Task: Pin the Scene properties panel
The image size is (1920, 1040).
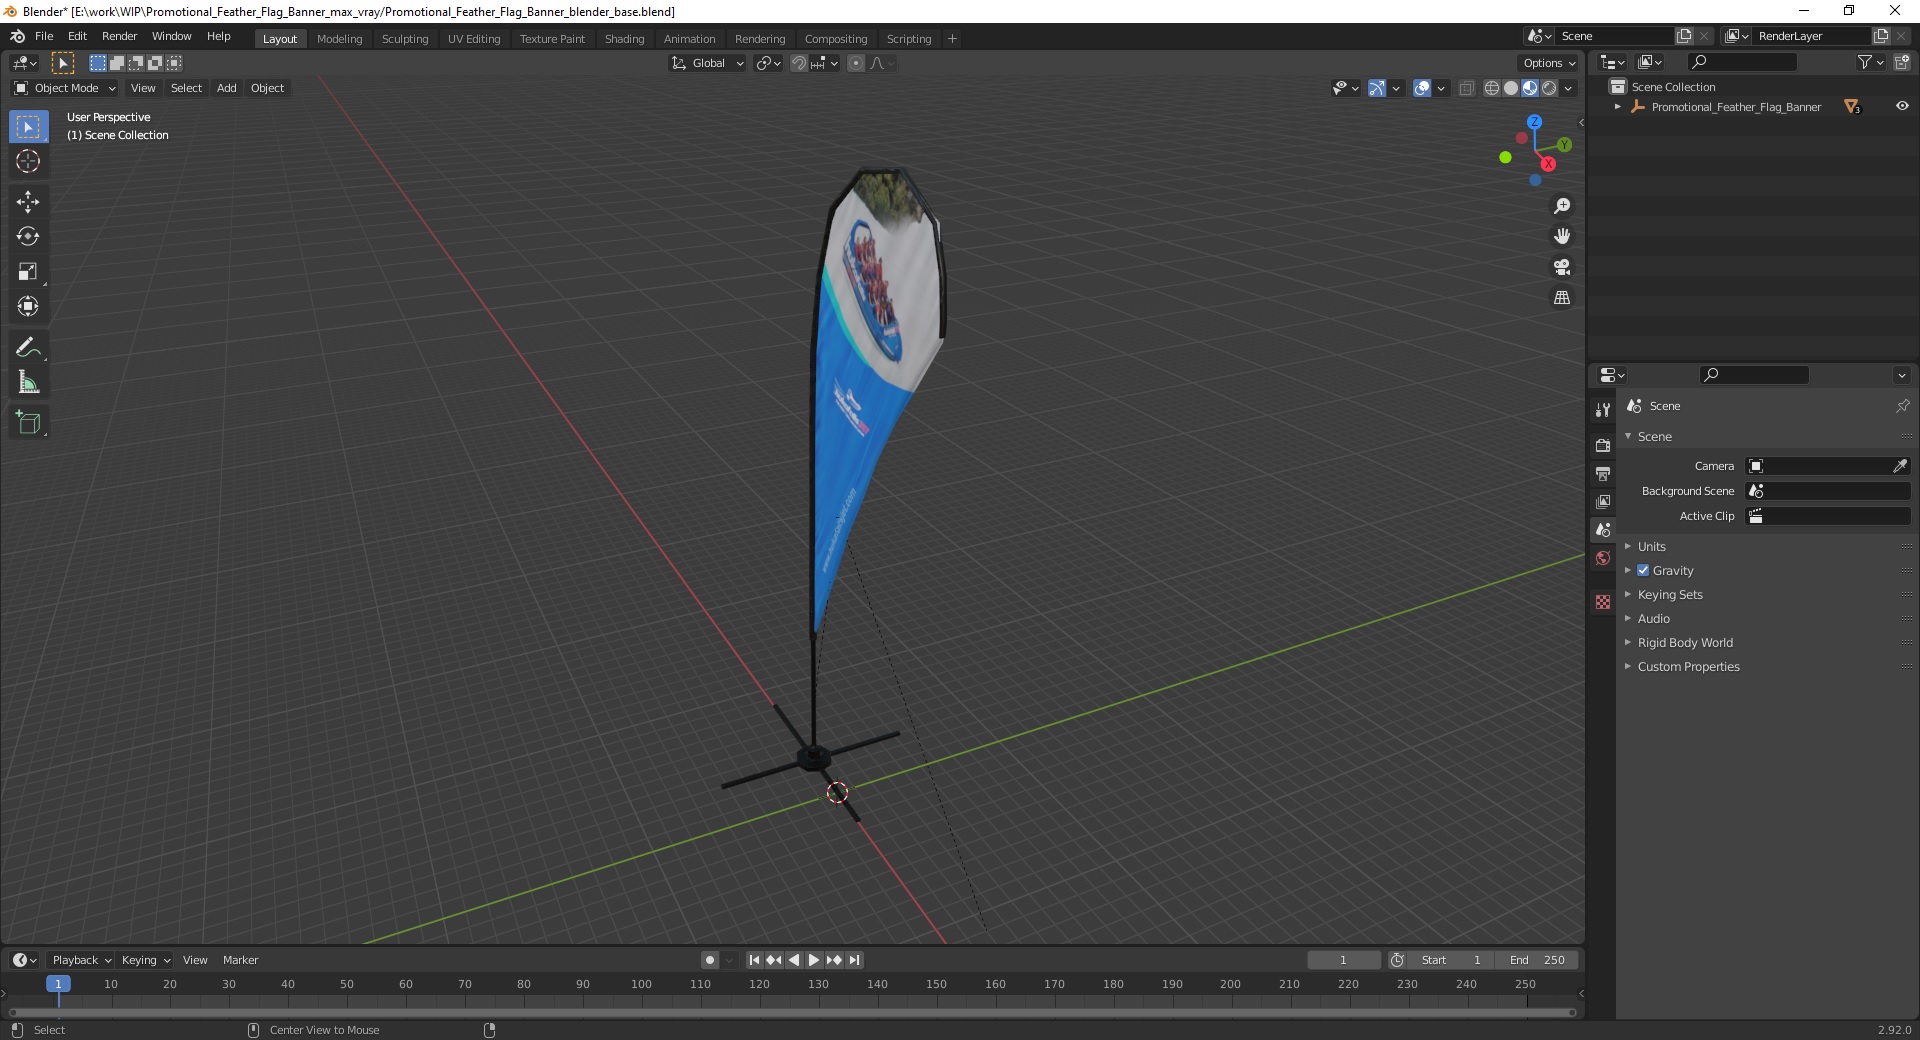Action: pos(1902,406)
